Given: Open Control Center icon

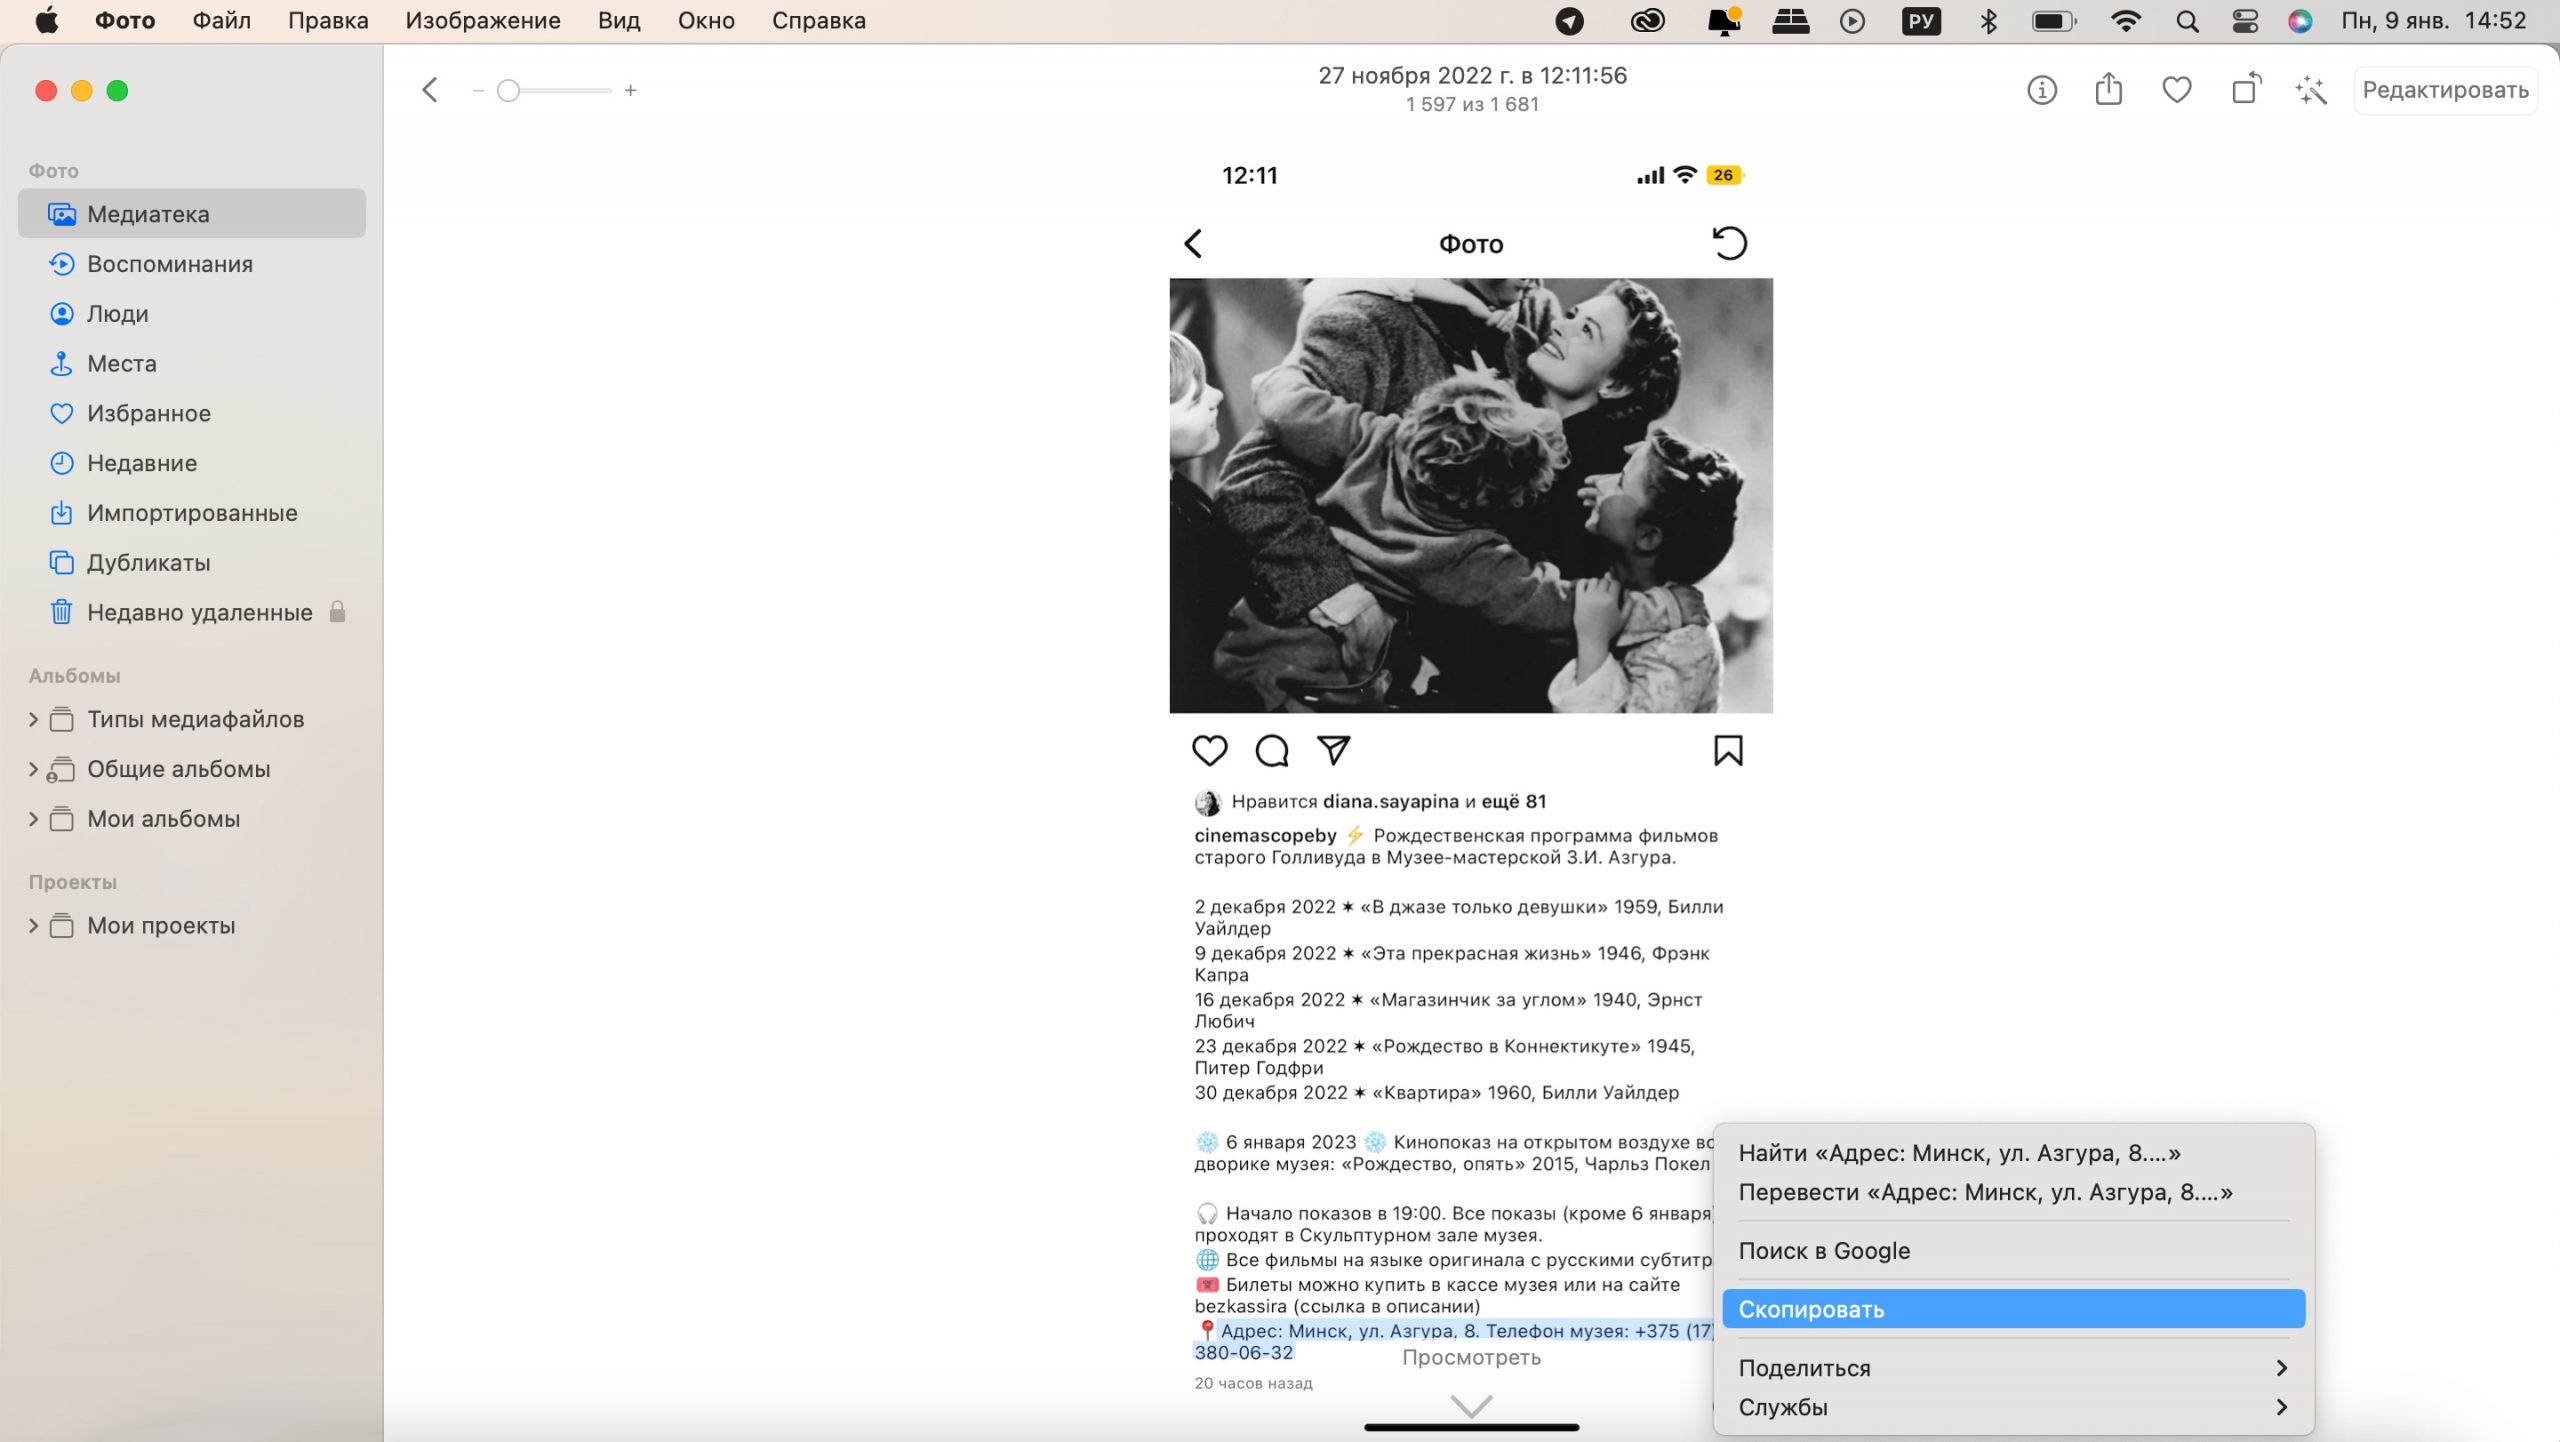Looking at the screenshot, I should coord(2245,21).
